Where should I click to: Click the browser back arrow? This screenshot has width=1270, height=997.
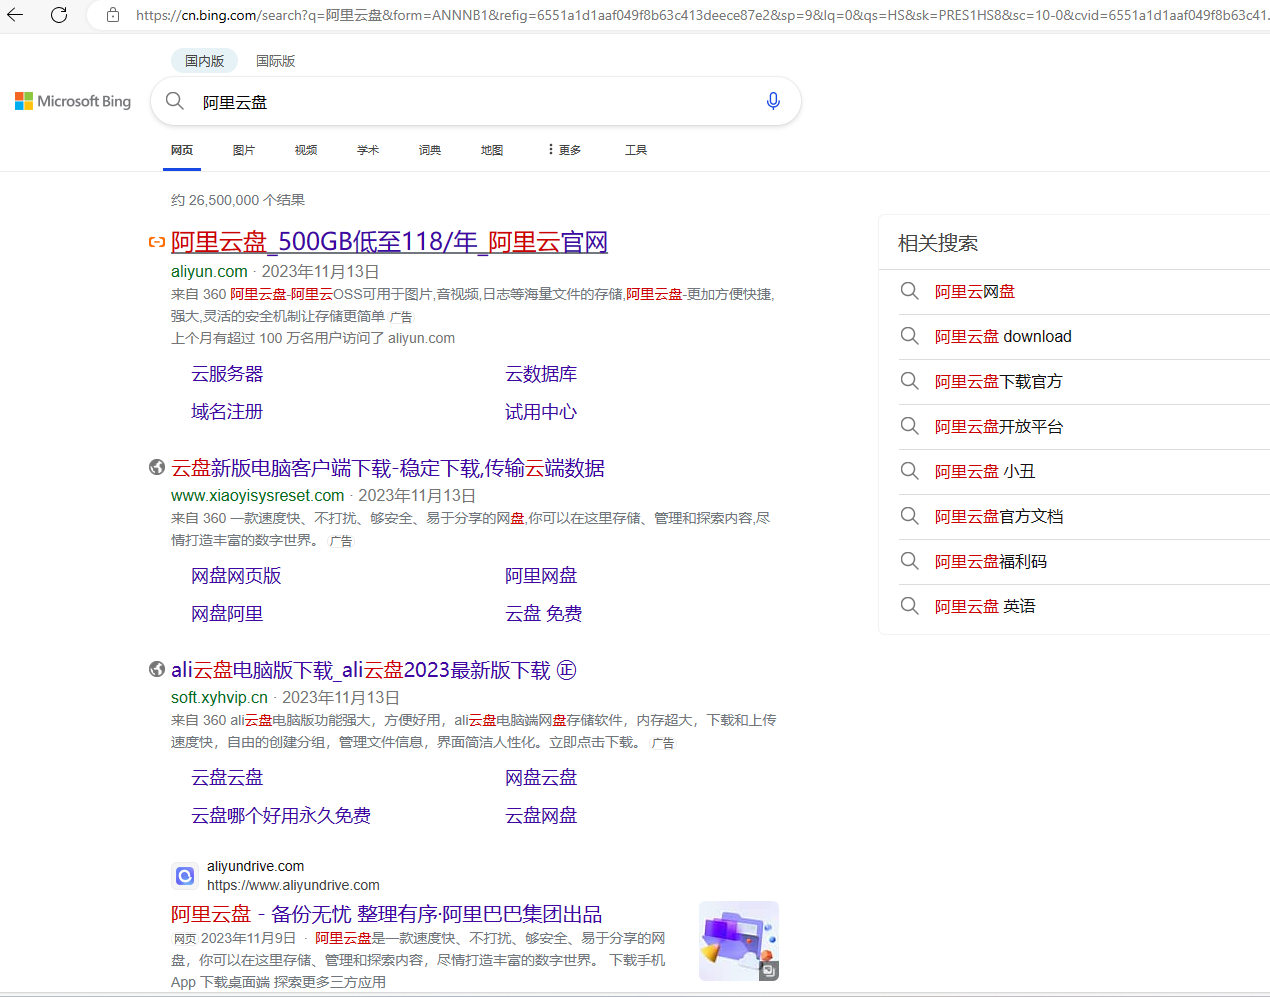click(x=15, y=15)
